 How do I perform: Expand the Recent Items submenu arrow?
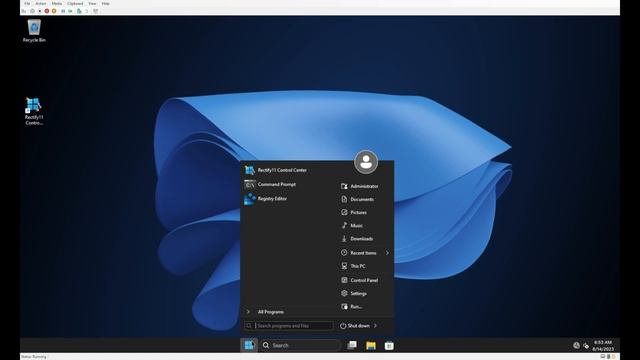click(x=387, y=253)
